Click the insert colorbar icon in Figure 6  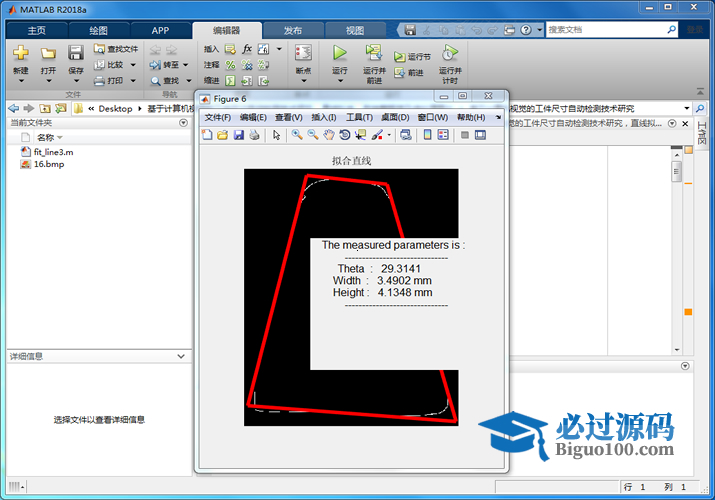click(427, 134)
